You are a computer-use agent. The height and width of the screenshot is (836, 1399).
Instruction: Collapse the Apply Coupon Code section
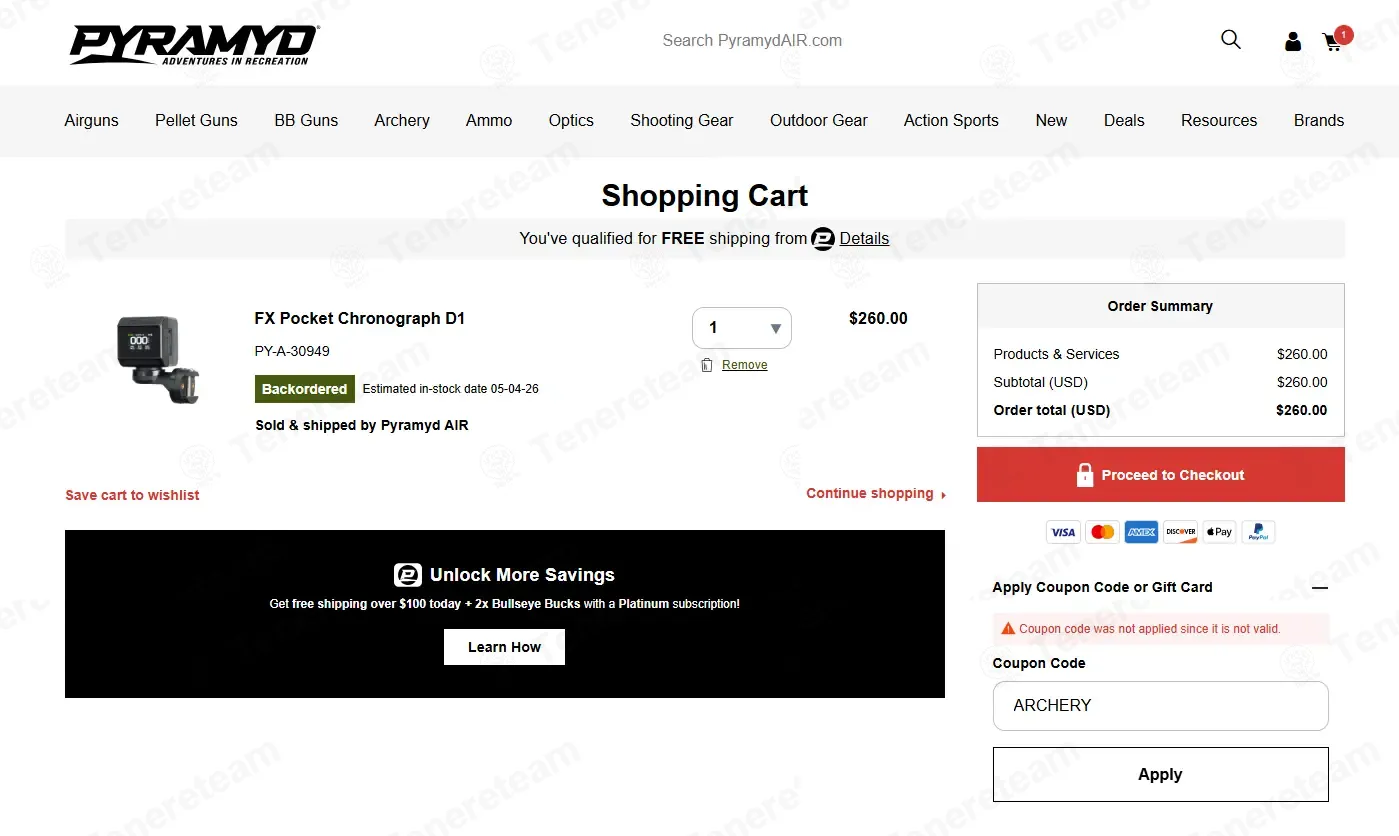(x=1320, y=588)
